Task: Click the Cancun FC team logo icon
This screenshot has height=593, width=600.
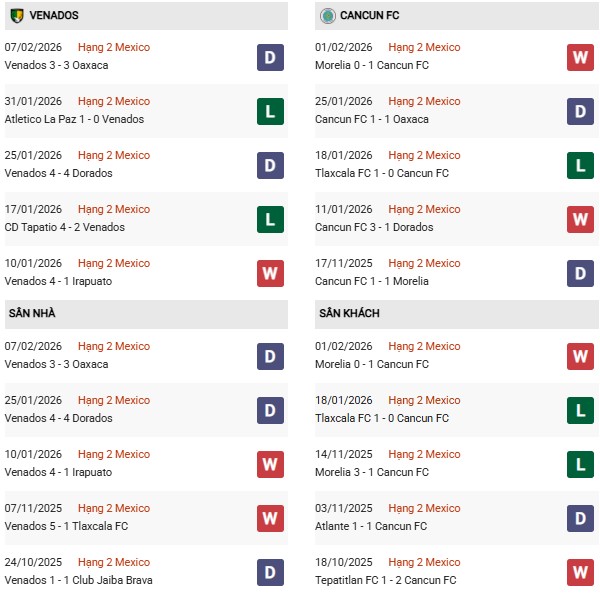Action: [326, 16]
